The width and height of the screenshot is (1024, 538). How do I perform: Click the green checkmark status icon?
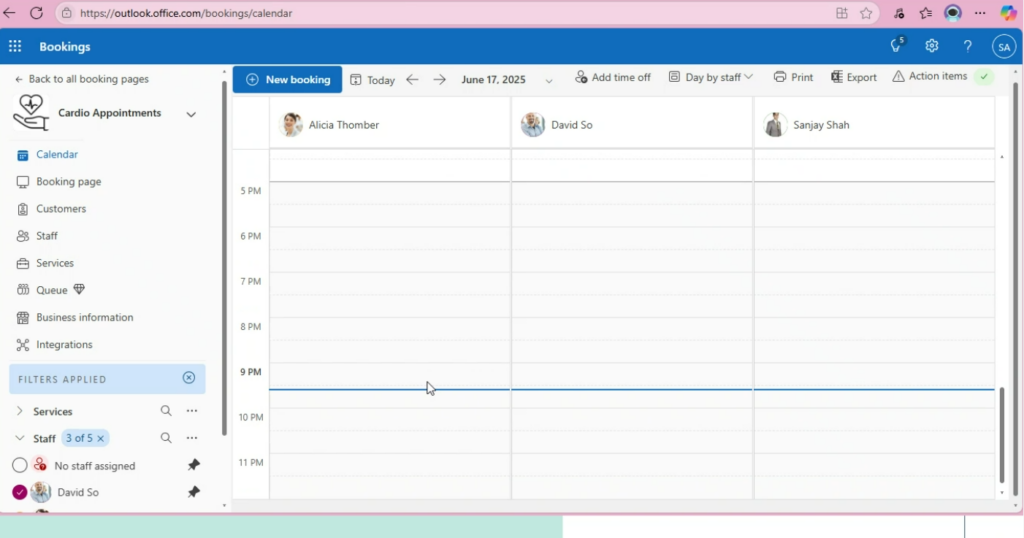[984, 77]
